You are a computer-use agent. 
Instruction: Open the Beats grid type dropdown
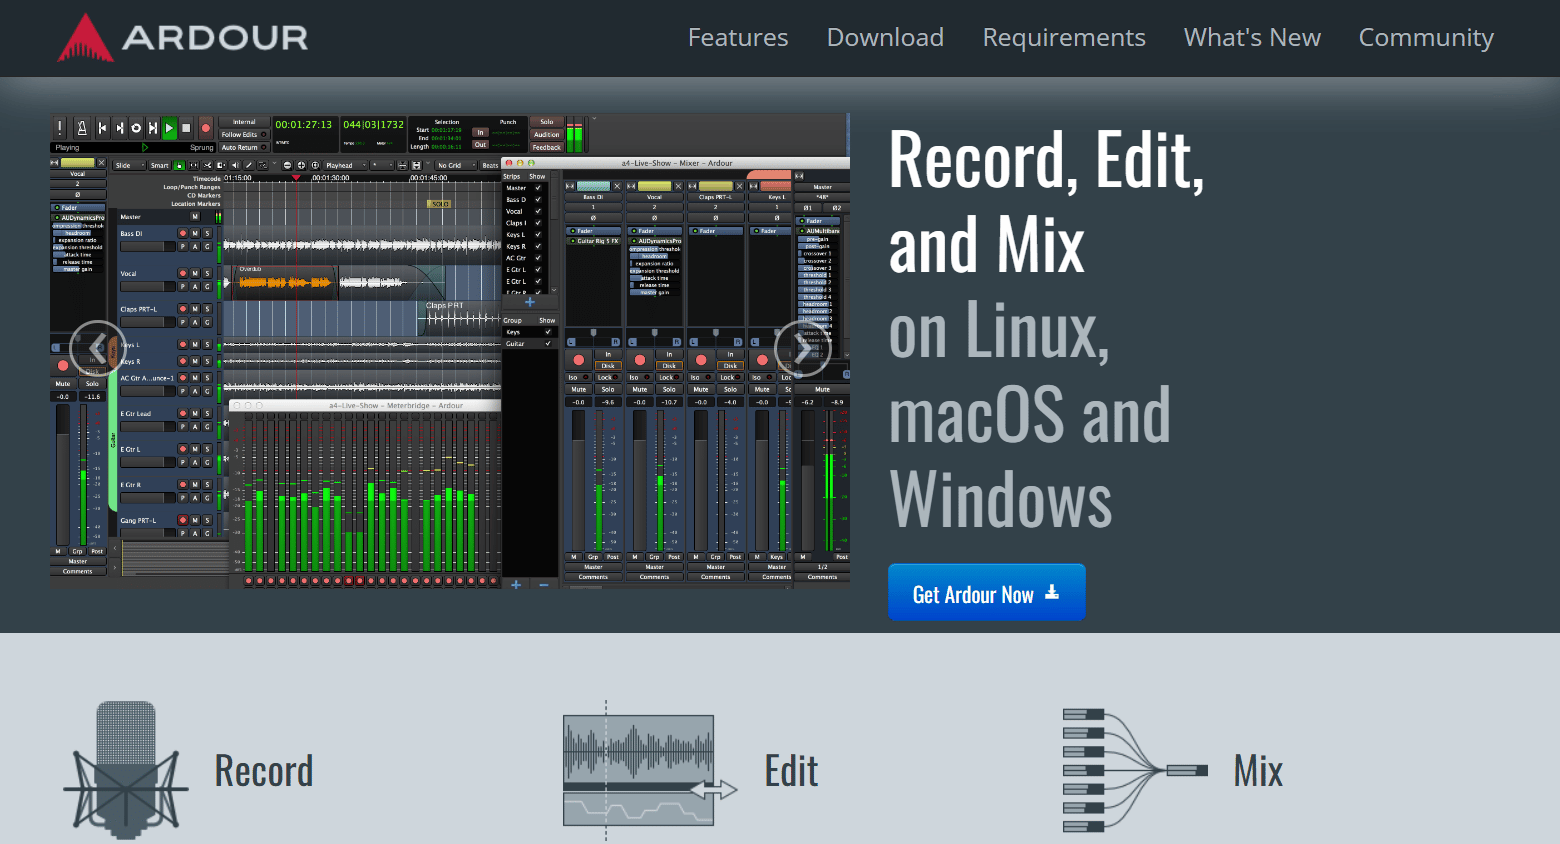click(490, 165)
